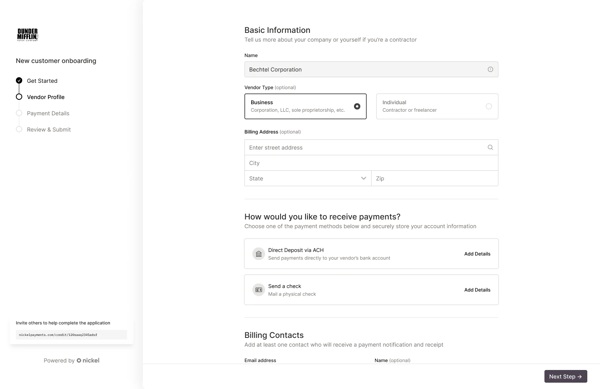
Task: Click 'Invite others to help complete the application' text
Action: coord(63,323)
